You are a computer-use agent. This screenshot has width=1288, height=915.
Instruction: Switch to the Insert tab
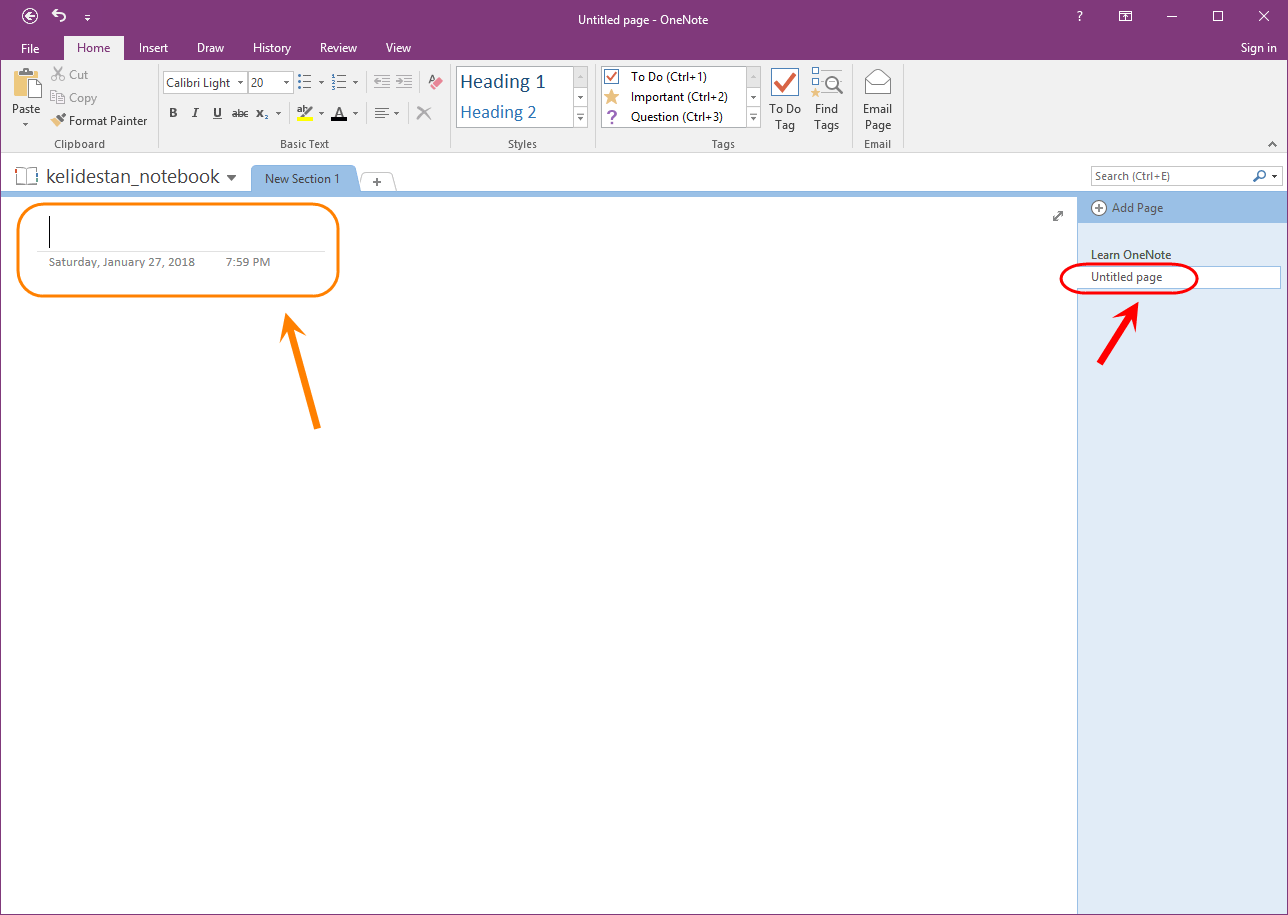(x=153, y=48)
